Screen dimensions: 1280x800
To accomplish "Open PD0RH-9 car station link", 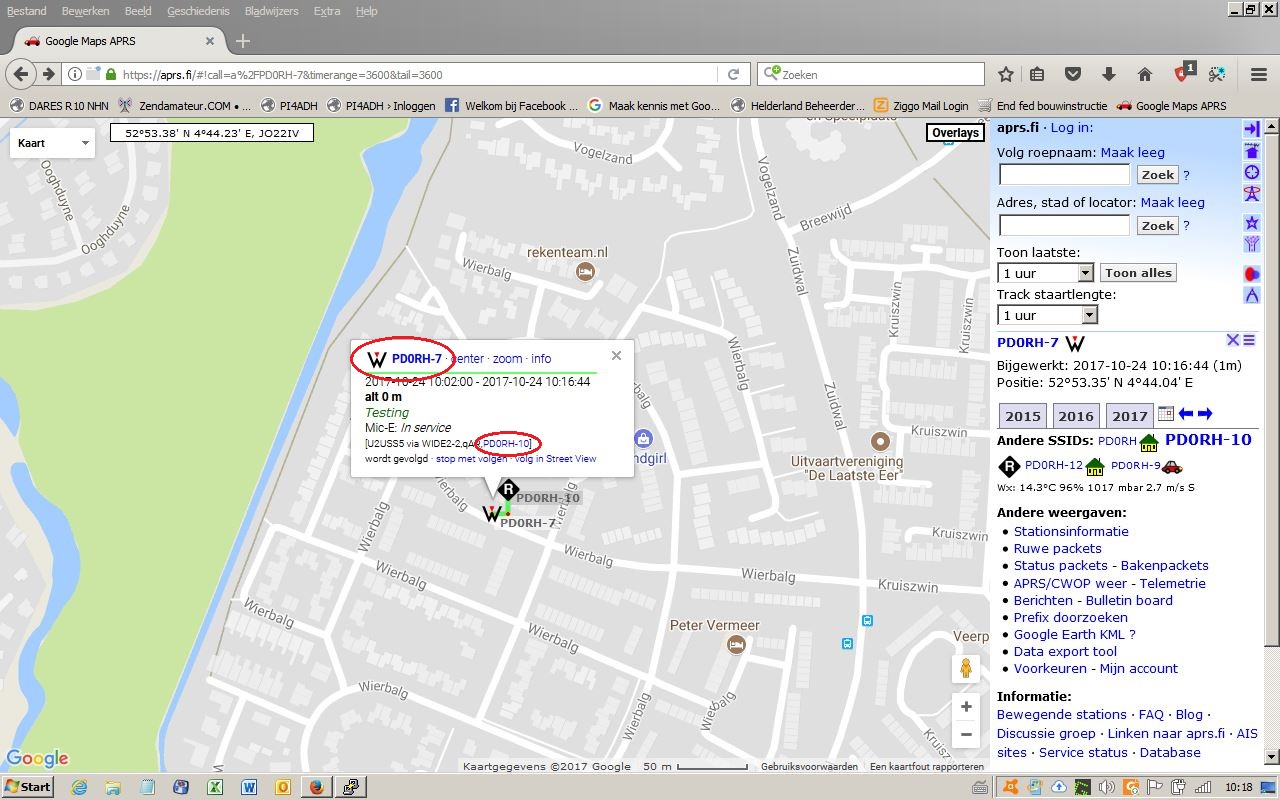I will click(1135, 466).
